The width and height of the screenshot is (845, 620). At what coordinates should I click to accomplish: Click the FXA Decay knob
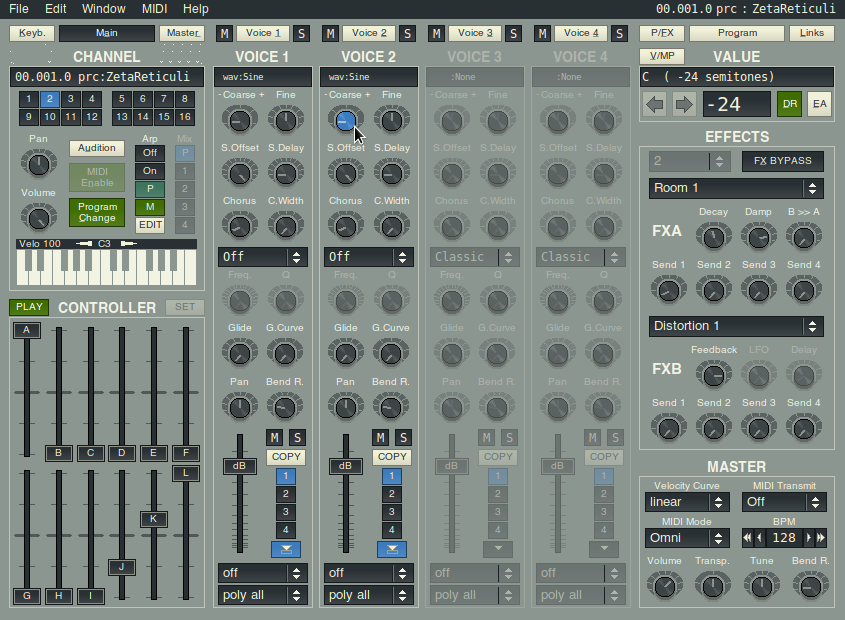tap(713, 237)
